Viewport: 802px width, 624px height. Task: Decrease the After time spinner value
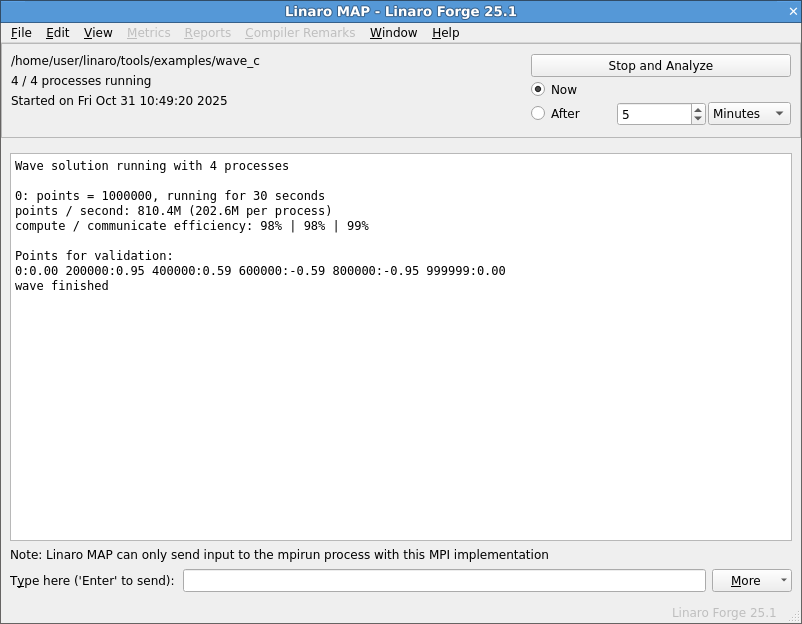(698, 119)
